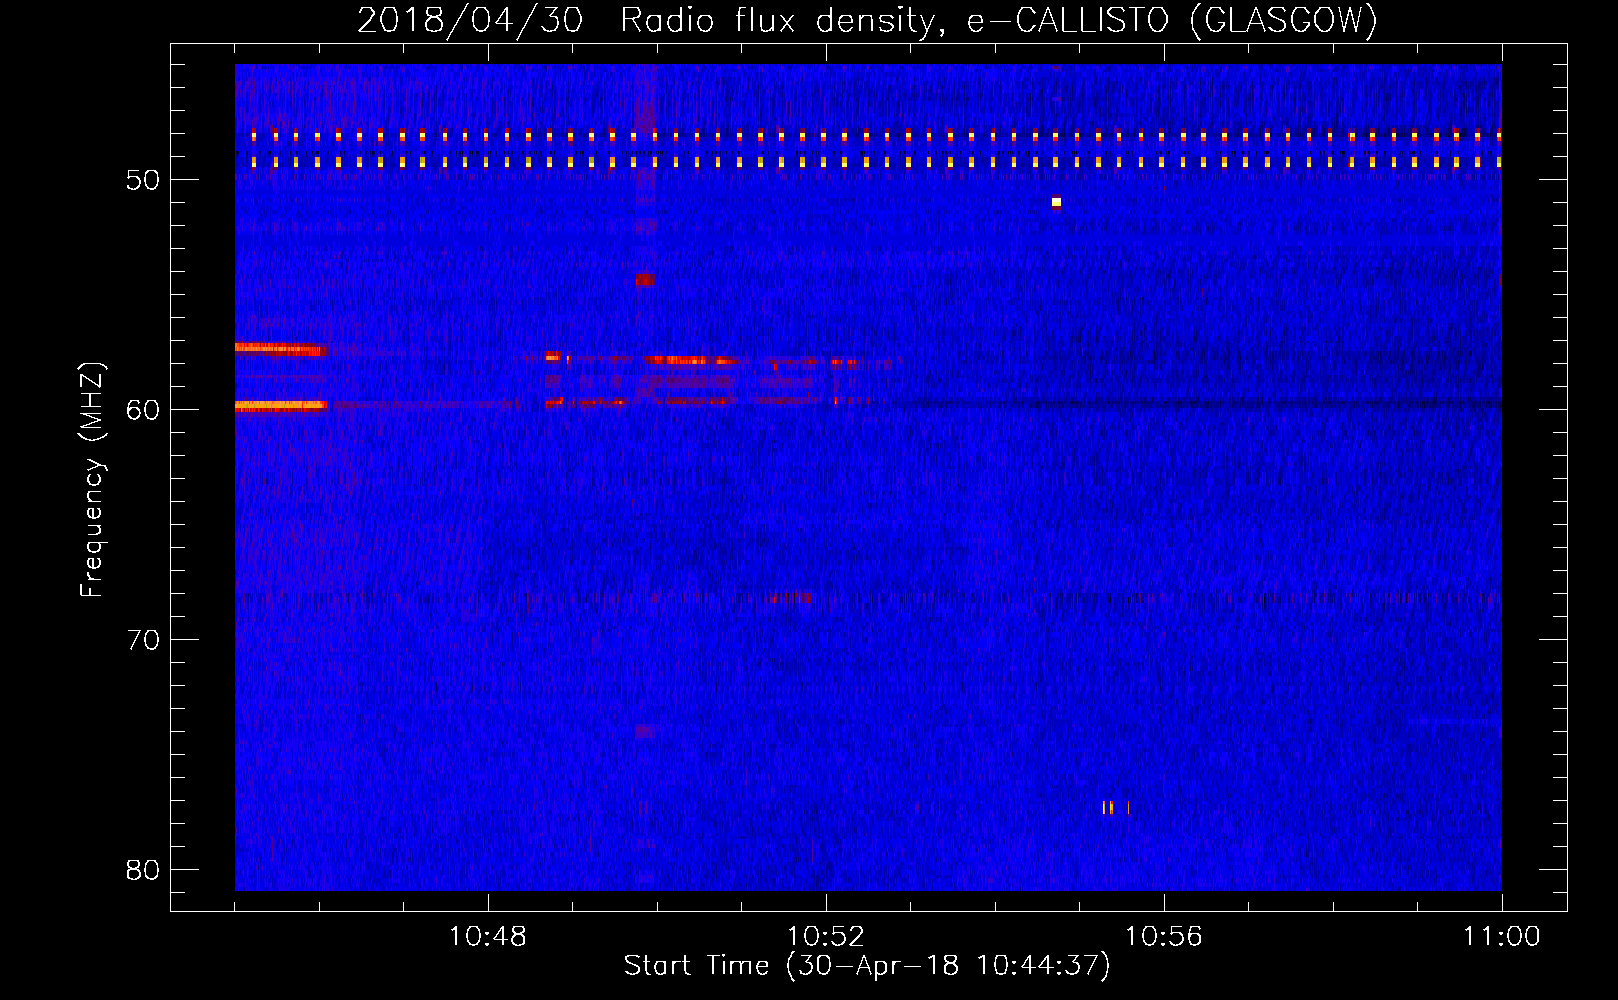This screenshot has width=1618, height=1000.
Task: Click the small yellow burst near 77 MHz
Action: tap(1116, 808)
